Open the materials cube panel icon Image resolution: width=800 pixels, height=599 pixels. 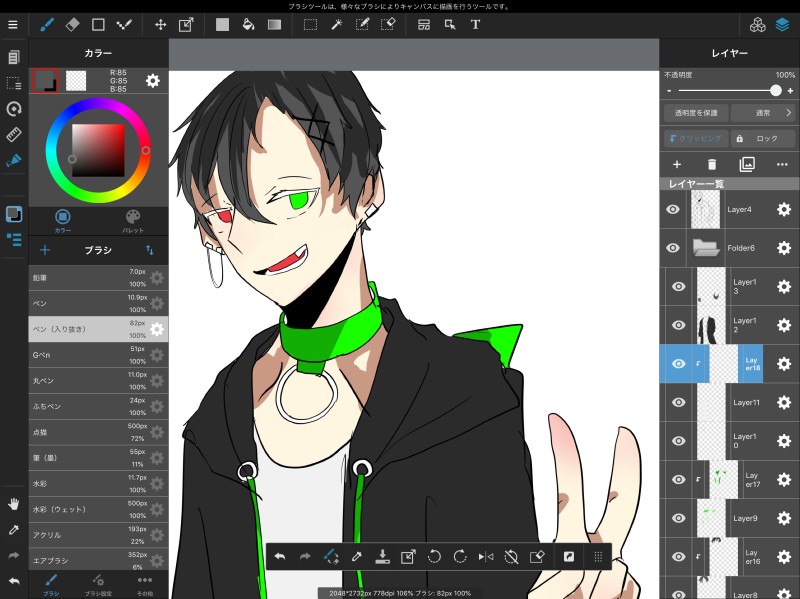[x=758, y=24]
